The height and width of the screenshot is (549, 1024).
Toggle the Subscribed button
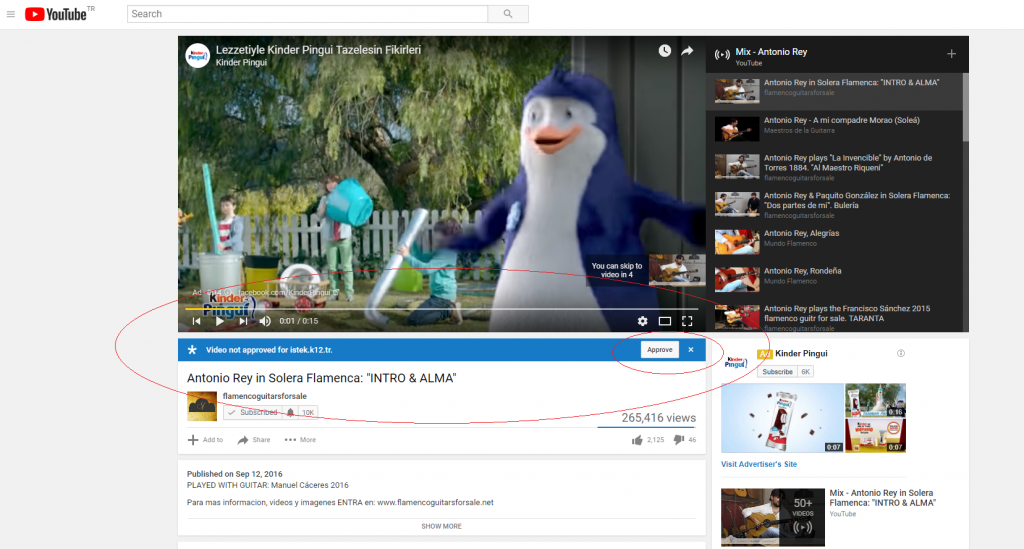253,413
